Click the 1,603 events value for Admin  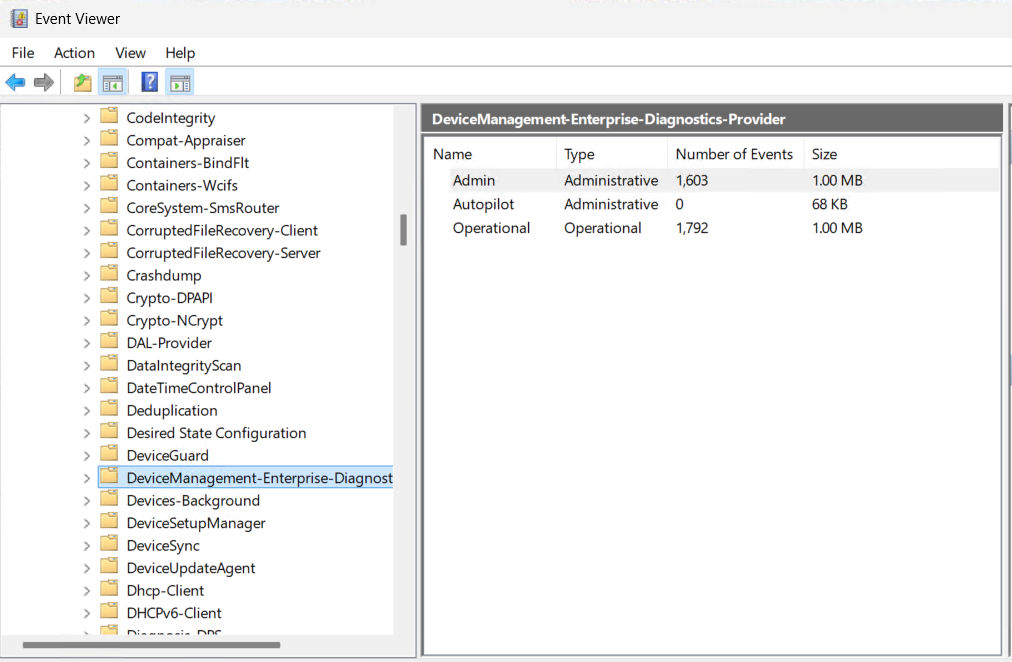(692, 180)
